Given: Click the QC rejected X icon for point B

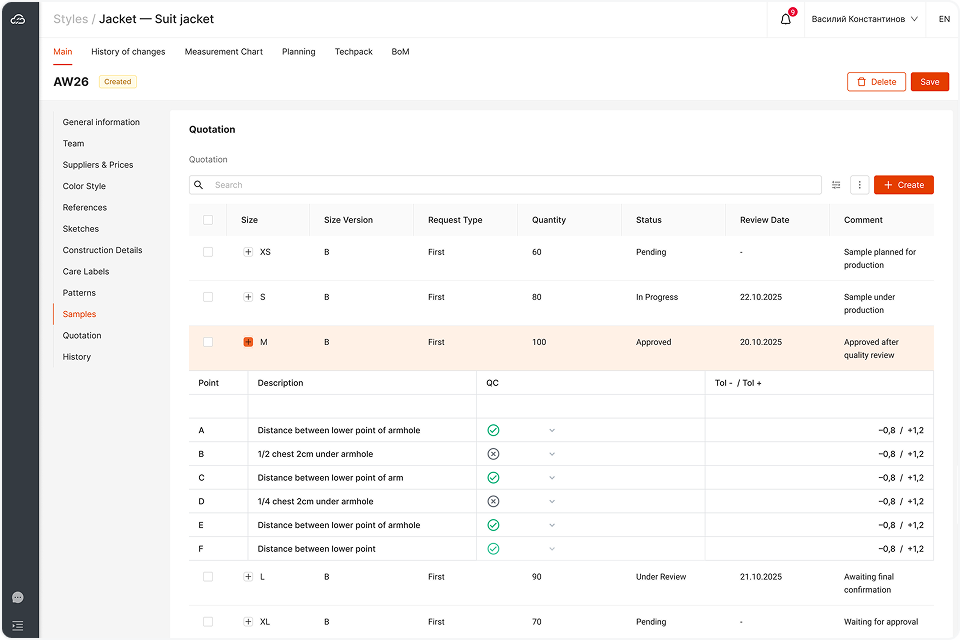Looking at the screenshot, I should click(493, 454).
